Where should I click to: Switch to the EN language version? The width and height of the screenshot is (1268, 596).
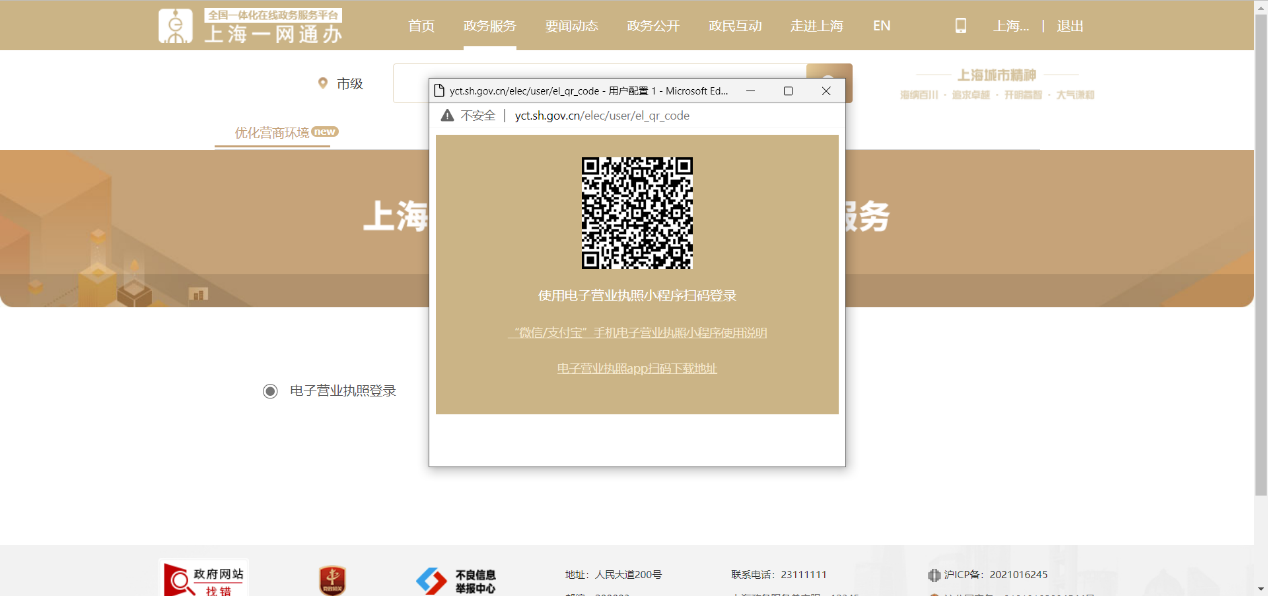coord(882,26)
